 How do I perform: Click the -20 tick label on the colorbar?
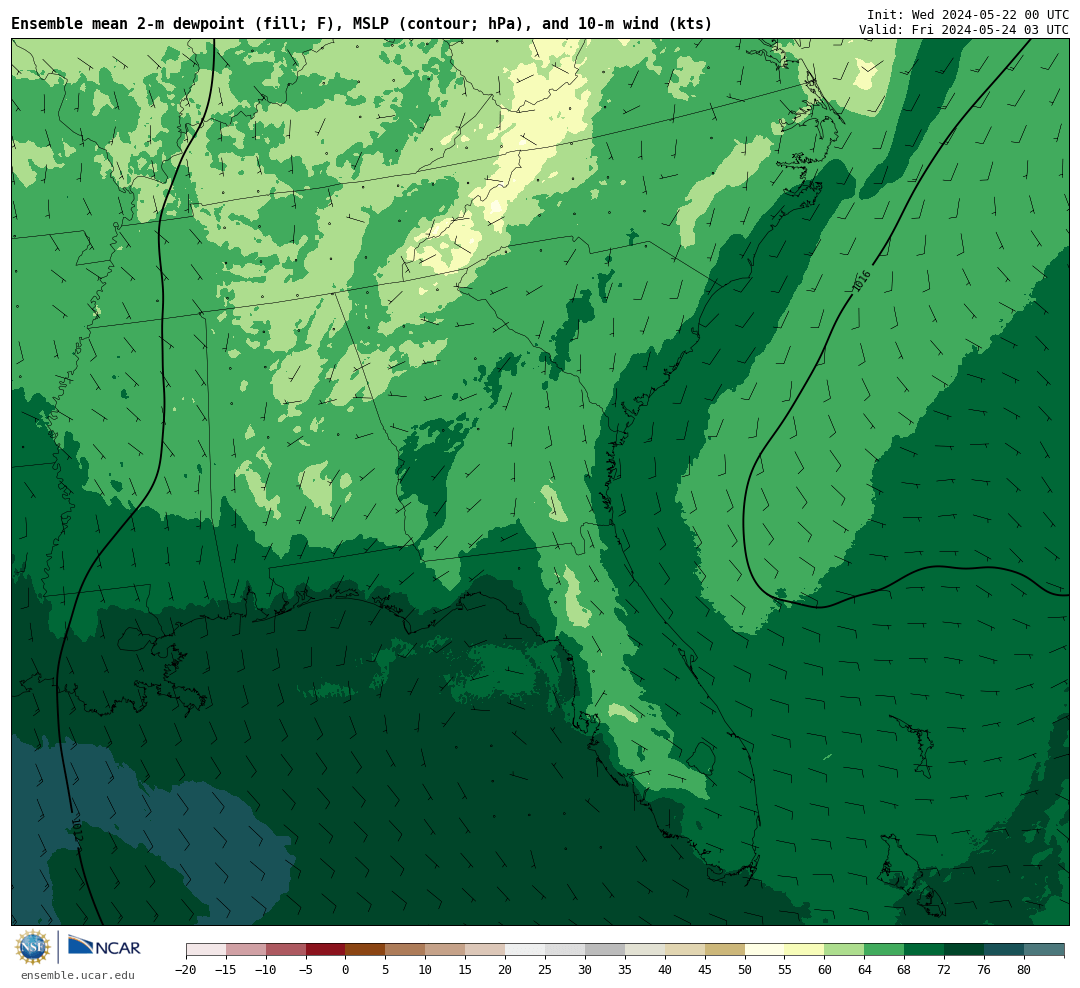[186, 969]
